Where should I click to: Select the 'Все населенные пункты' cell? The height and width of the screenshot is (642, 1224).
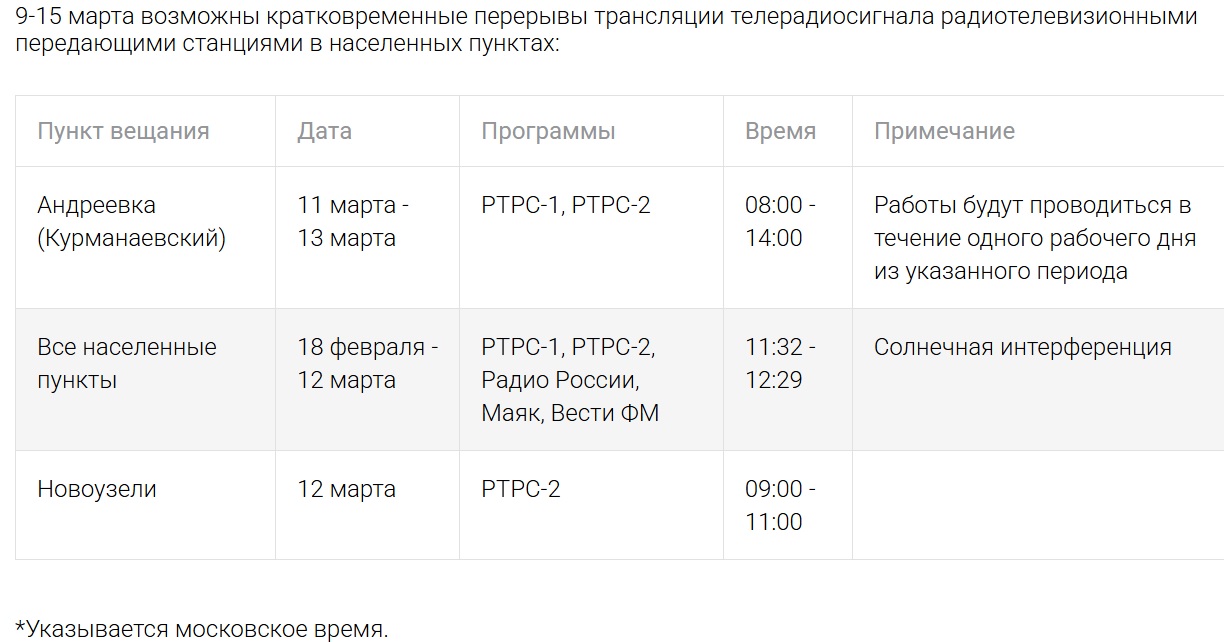point(127,363)
